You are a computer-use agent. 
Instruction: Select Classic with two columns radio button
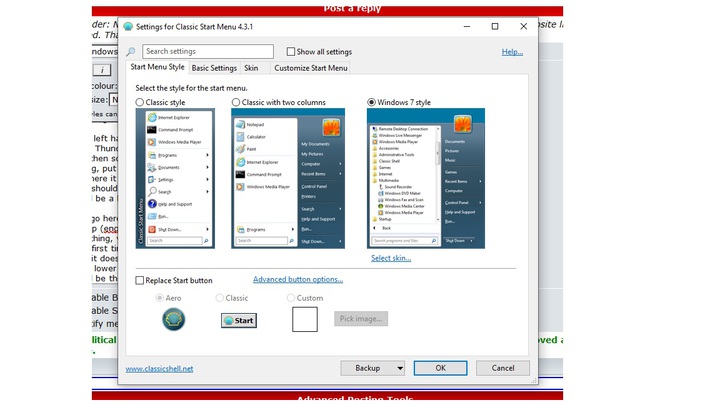[x=236, y=102]
